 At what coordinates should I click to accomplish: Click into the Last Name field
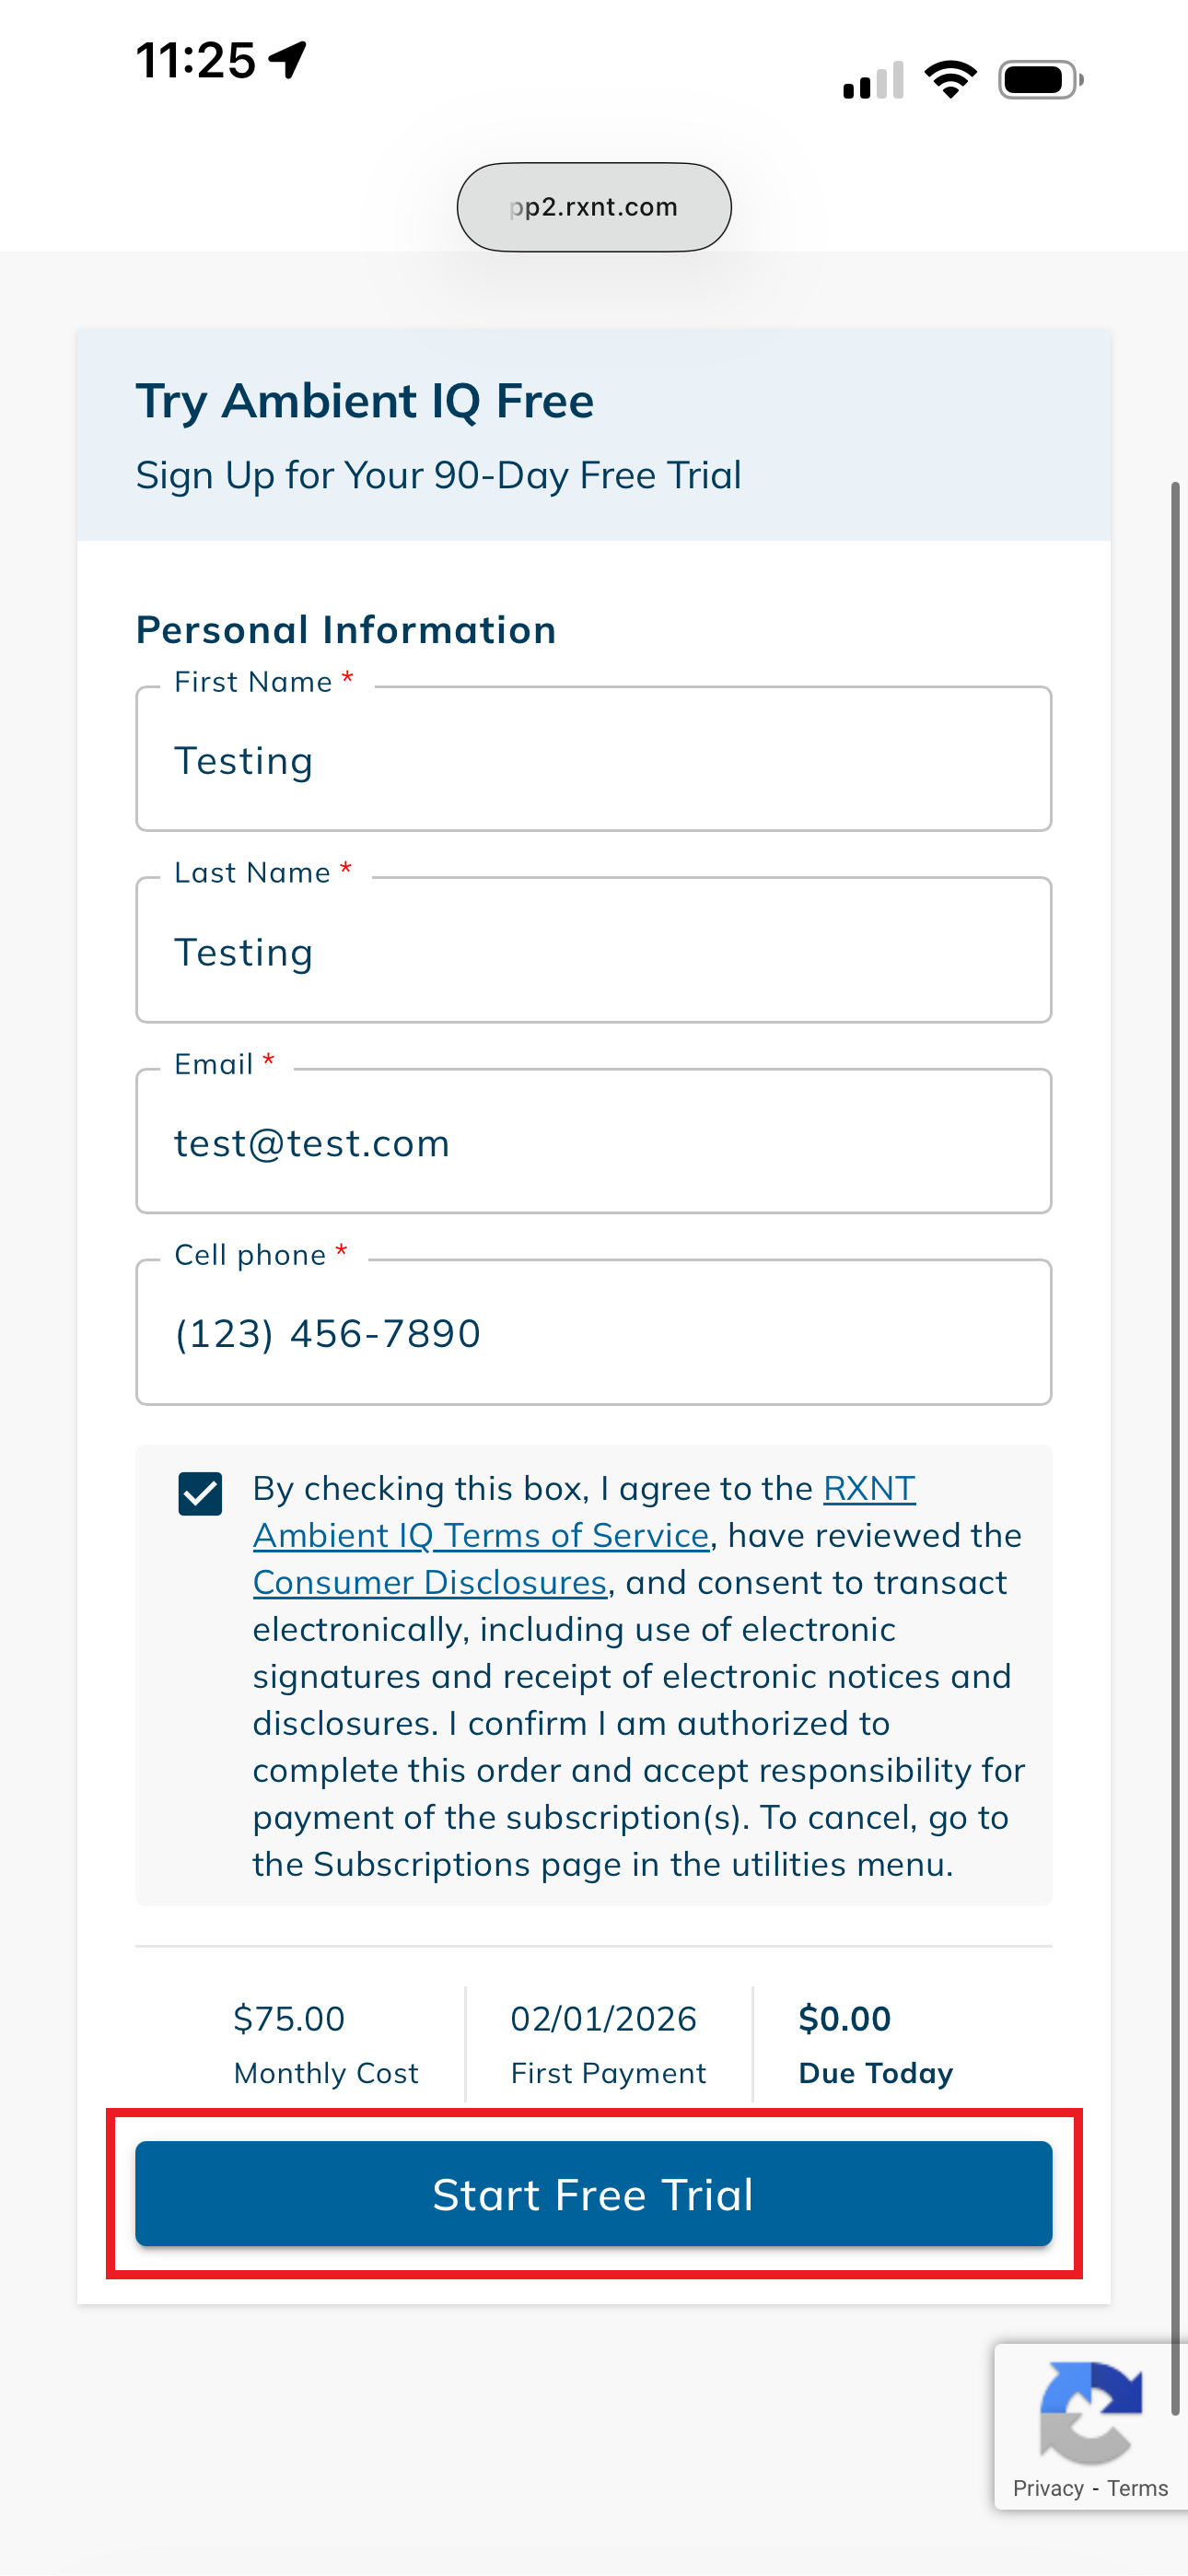coord(593,951)
